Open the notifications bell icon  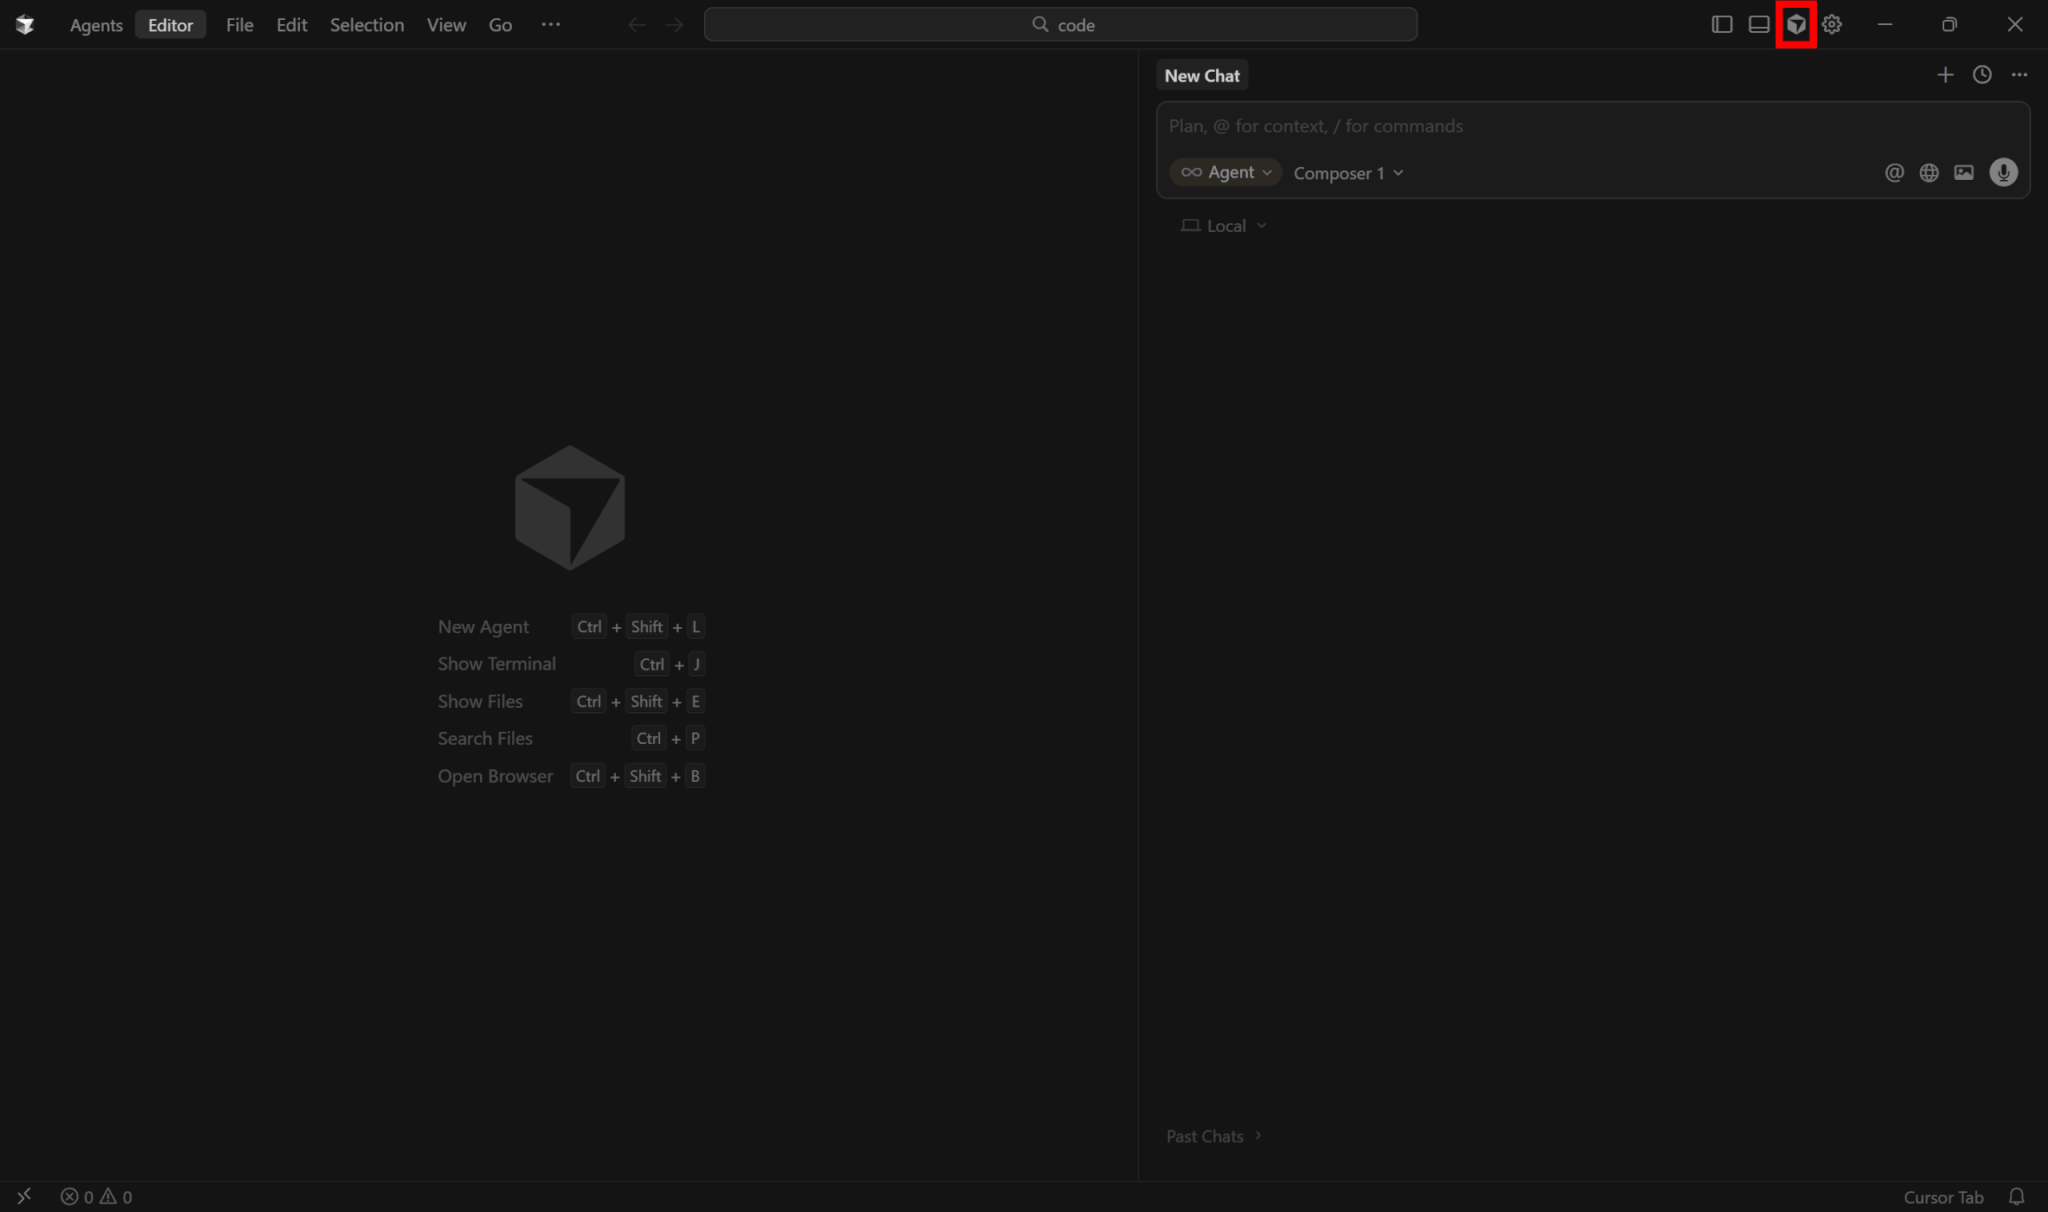pos(2016,1196)
